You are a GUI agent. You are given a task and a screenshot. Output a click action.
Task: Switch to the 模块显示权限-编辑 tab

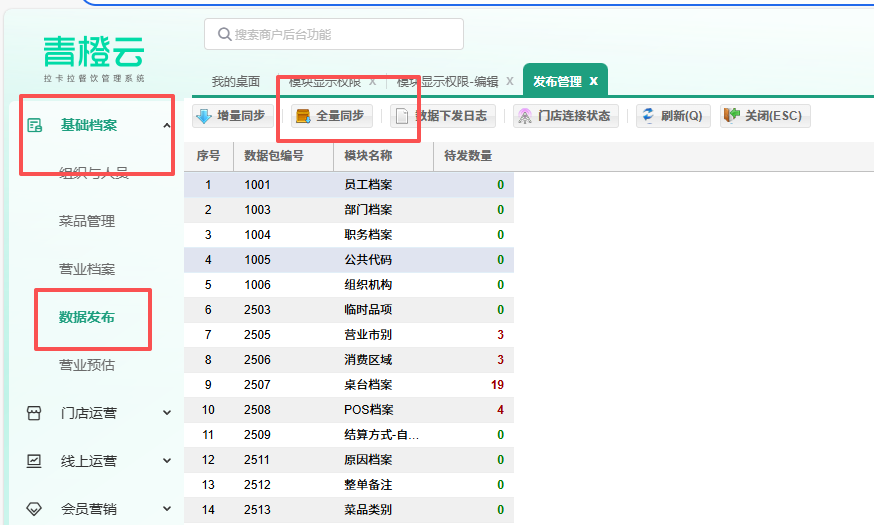[x=448, y=81]
